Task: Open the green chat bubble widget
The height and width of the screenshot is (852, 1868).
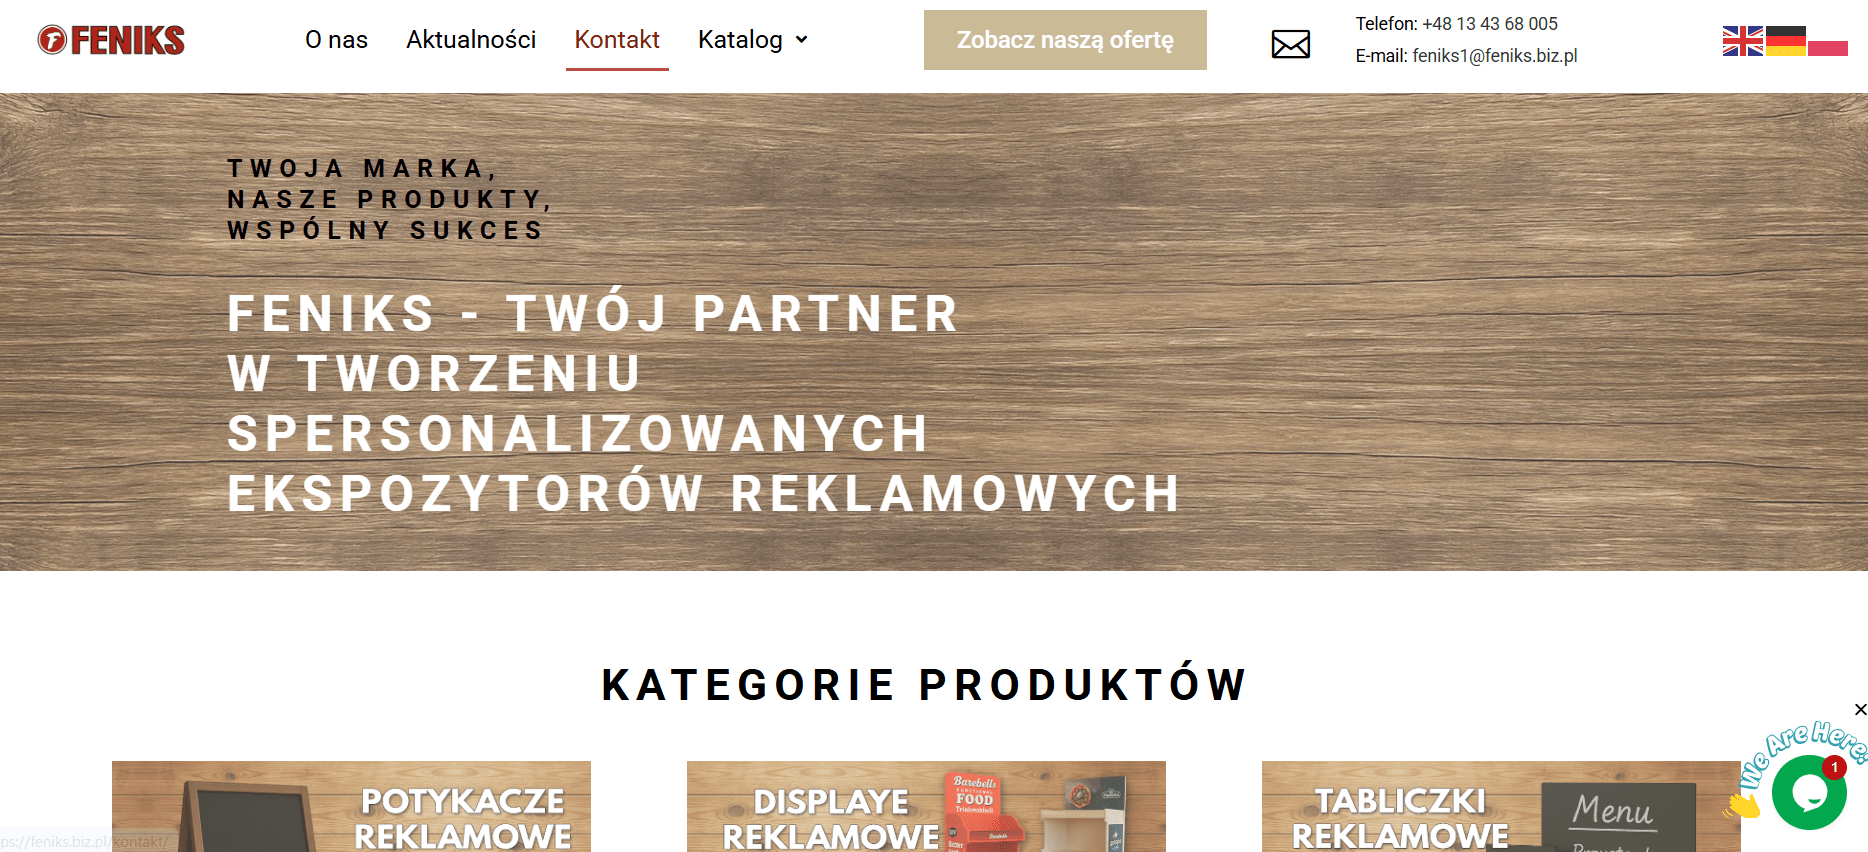Action: (1809, 793)
